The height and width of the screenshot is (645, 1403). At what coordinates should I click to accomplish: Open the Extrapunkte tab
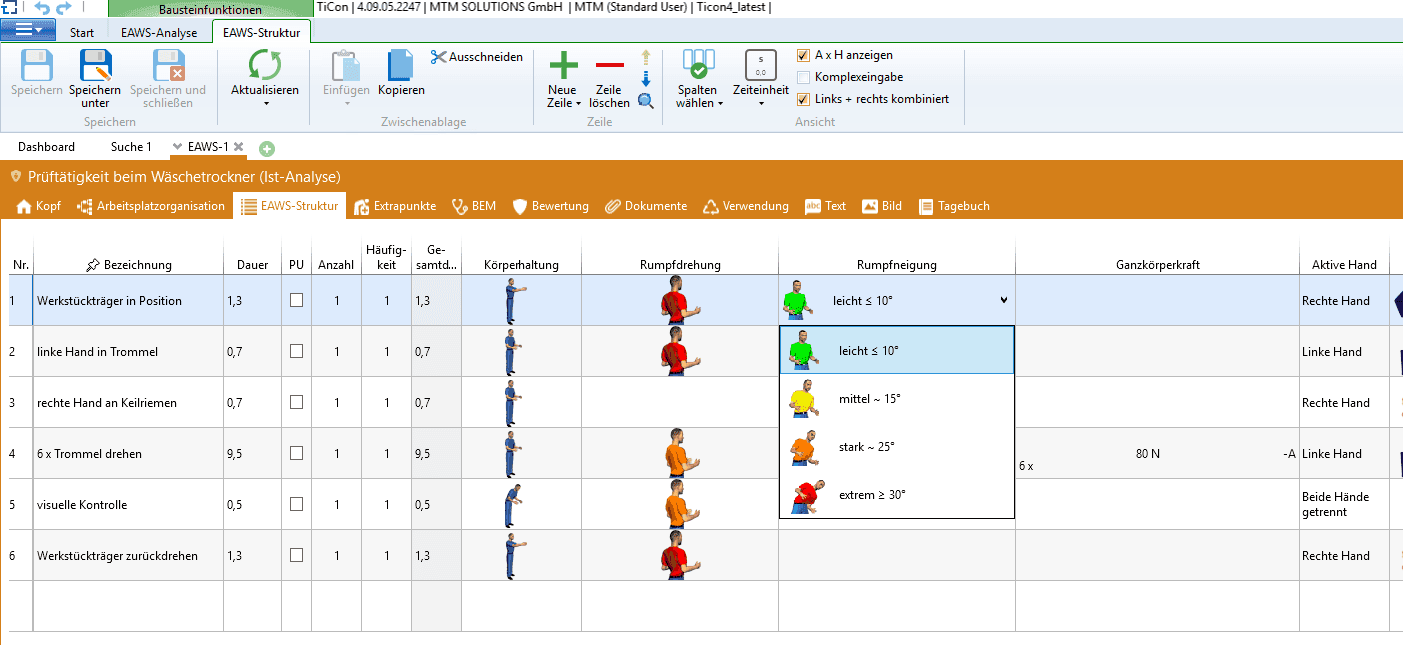point(395,206)
